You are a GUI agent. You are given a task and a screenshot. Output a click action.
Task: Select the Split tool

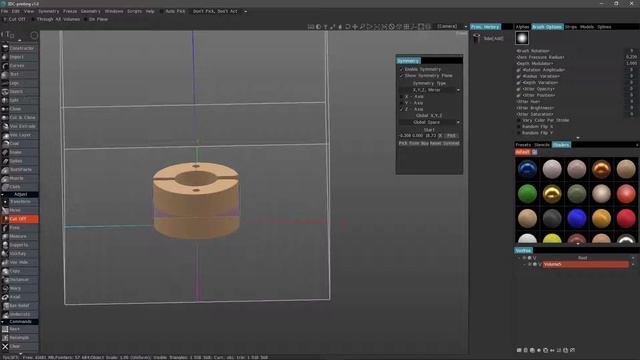20,100
